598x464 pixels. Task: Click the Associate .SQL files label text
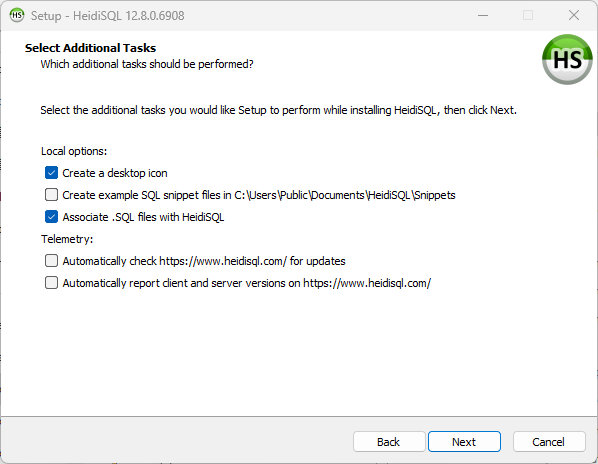[x=143, y=217]
